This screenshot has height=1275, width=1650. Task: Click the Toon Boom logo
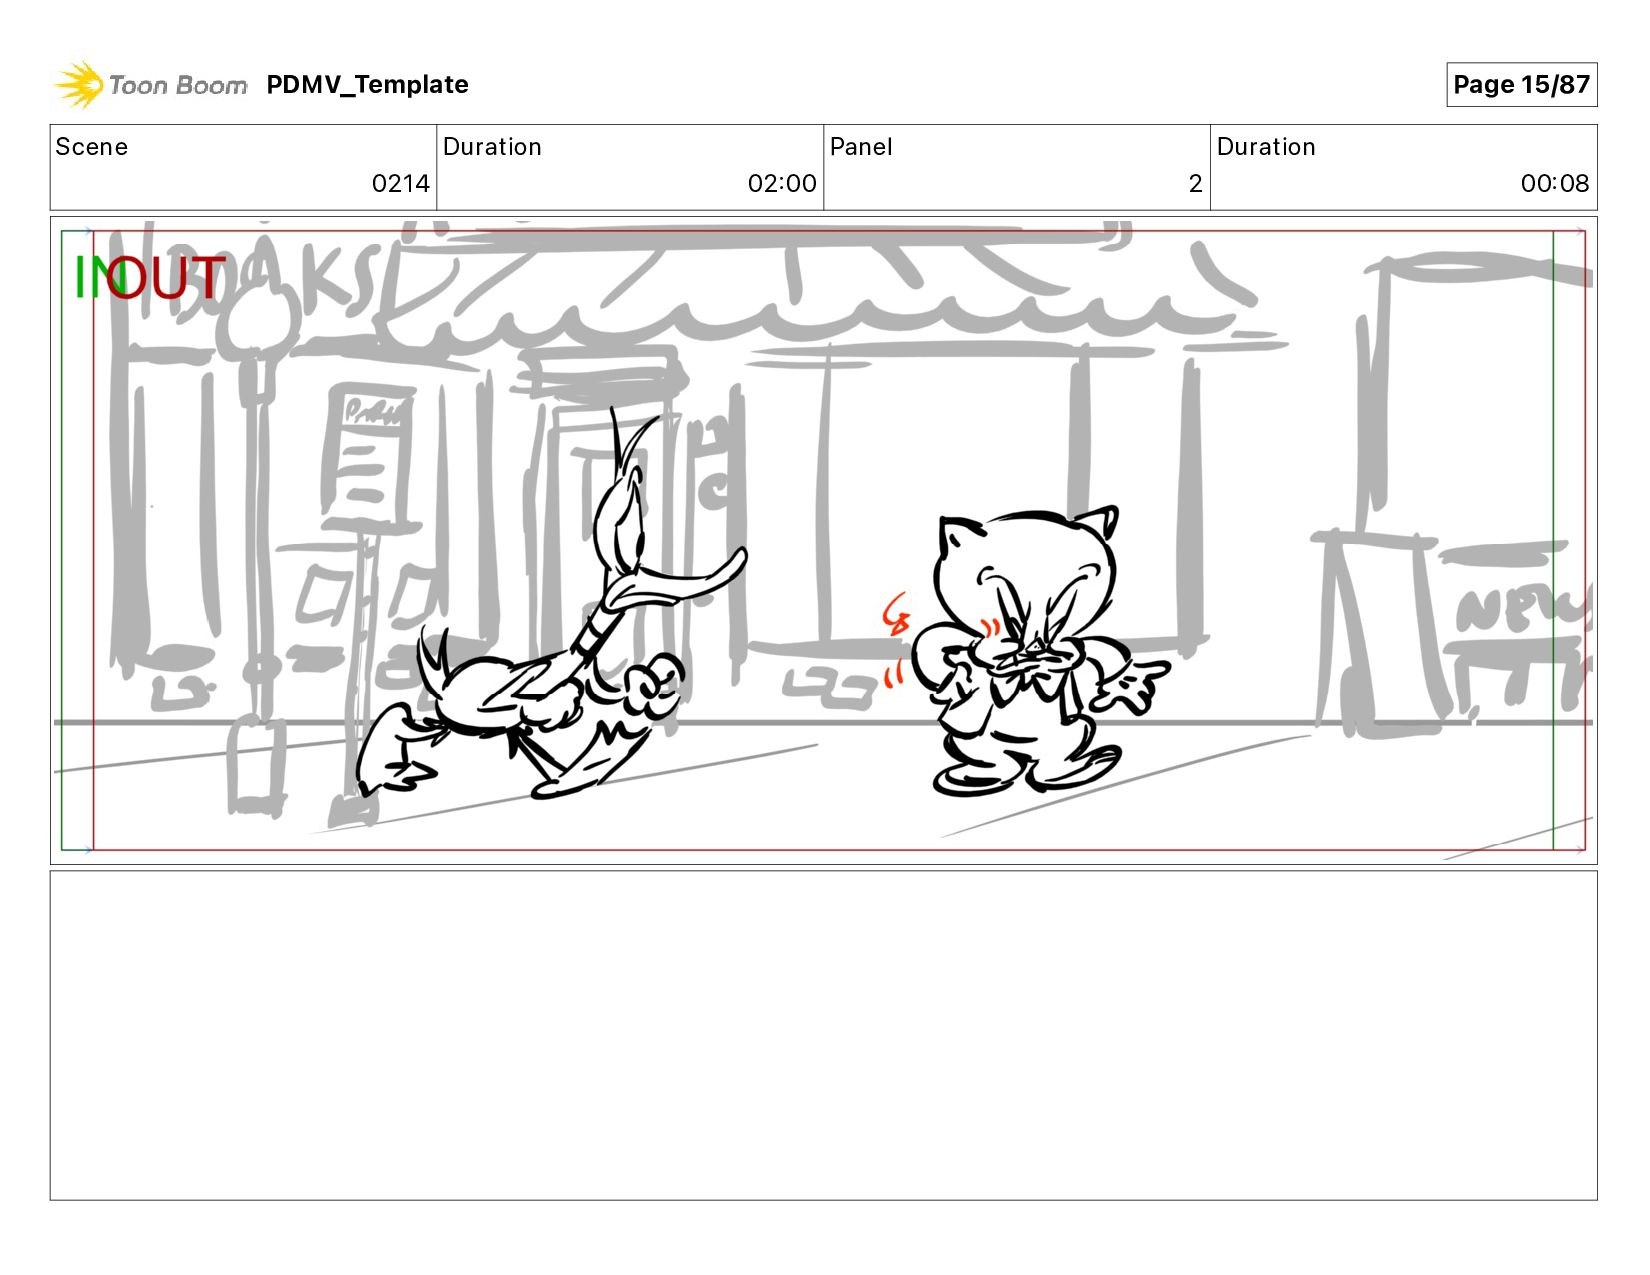click(150, 85)
